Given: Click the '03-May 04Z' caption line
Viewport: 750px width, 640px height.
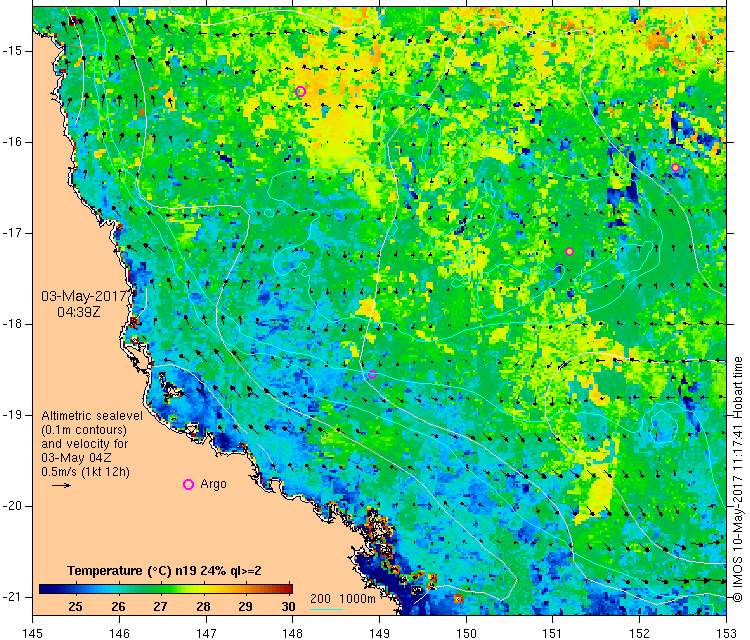Looking at the screenshot, I should pos(76,457).
